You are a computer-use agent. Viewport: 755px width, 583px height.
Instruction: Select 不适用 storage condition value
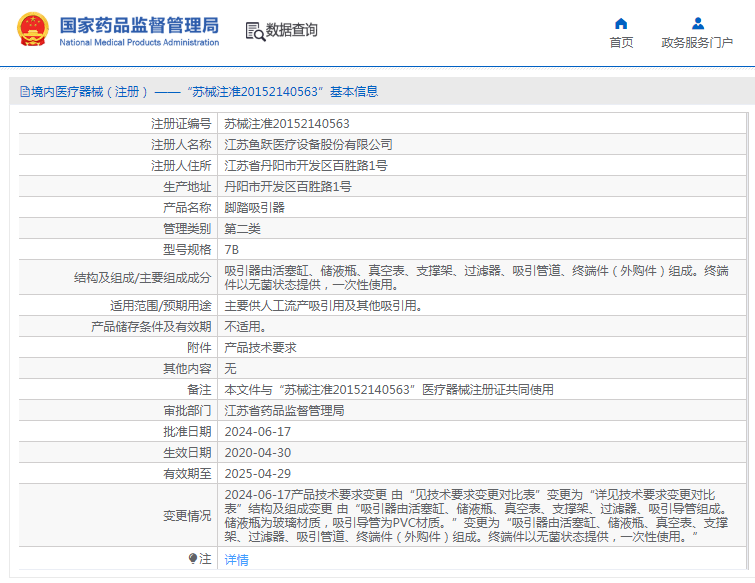pos(246,327)
